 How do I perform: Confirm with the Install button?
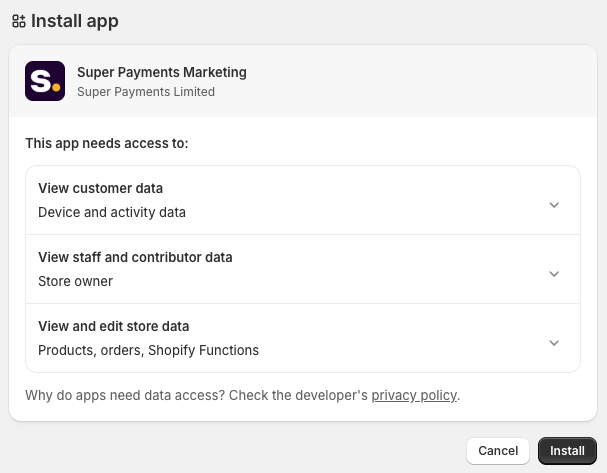(567, 451)
